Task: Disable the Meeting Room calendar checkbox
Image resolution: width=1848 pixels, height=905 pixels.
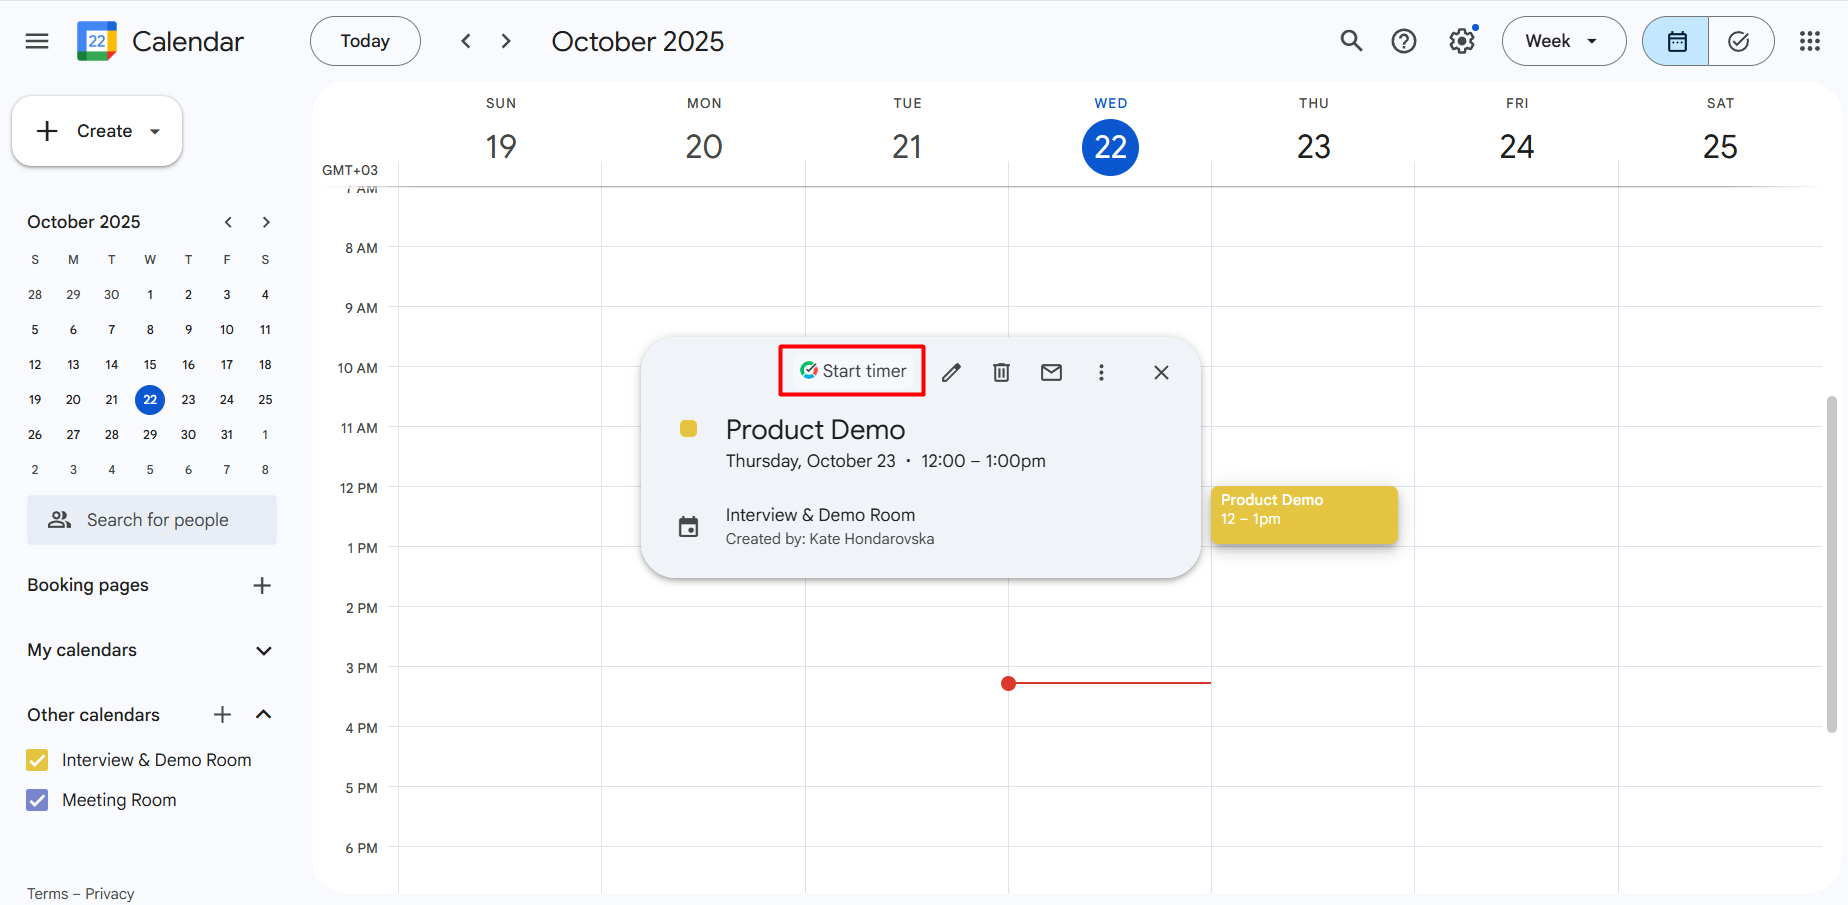Action: 37,800
